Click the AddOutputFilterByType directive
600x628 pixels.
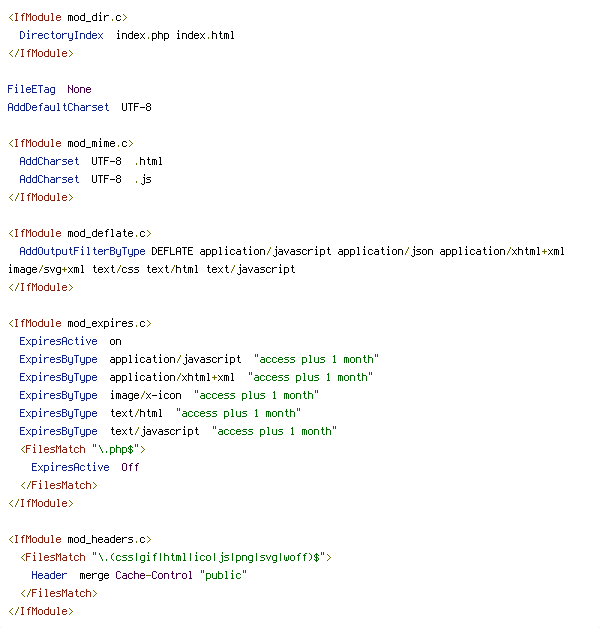(82, 251)
